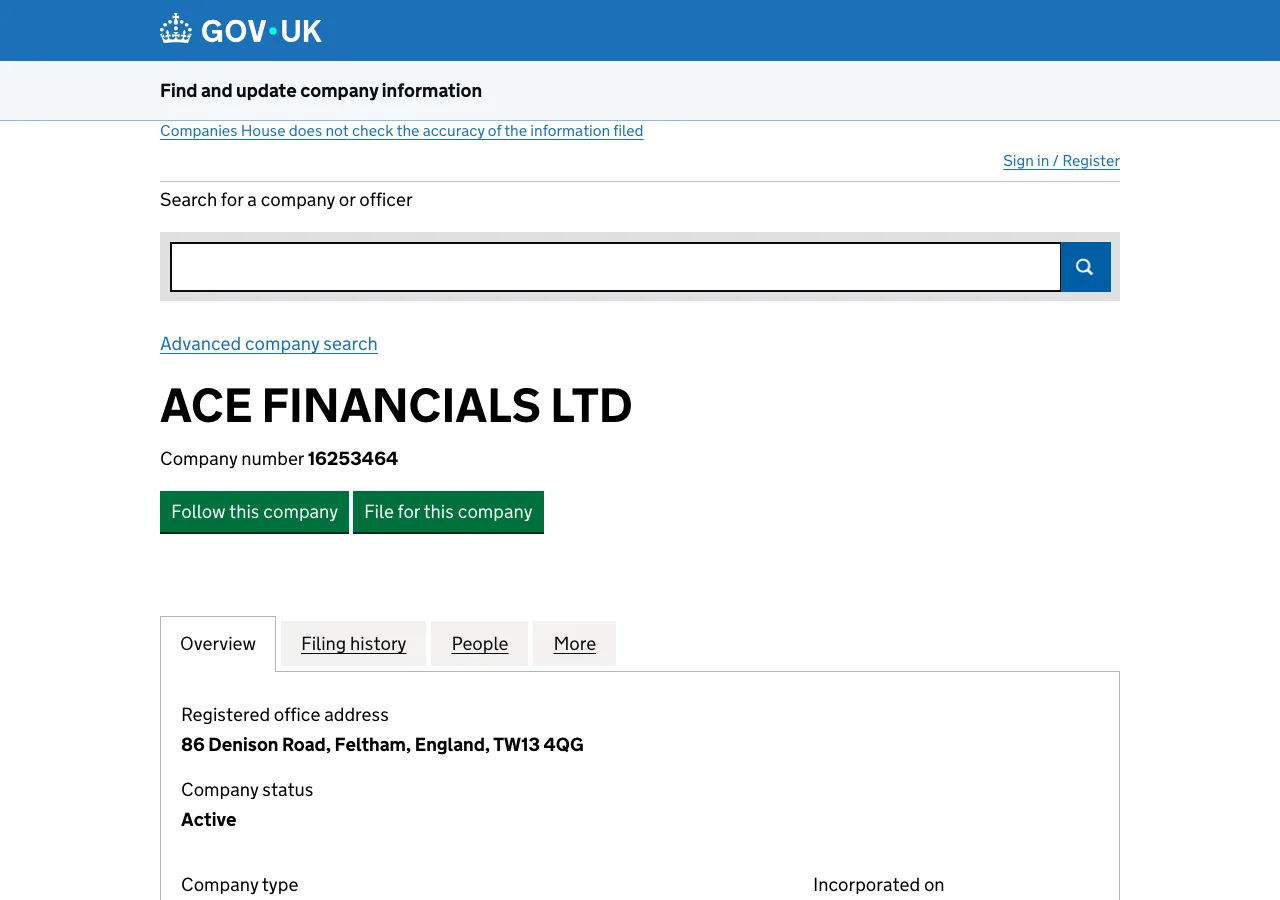Image resolution: width=1280 pixels, height=900 pixels.
Task: Click the search magnifier icon
Action: pyautogui.click(x=1084, y=267)
